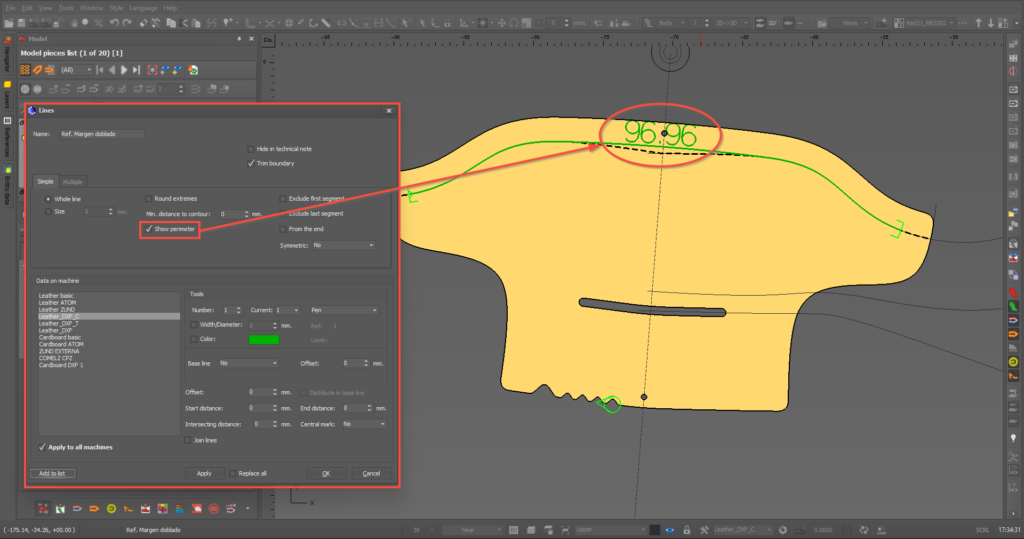The width and height of the screenshot is (1024, 539).
Task: Uncheck the Show perimeter checkbox
Action: point(149,229)
